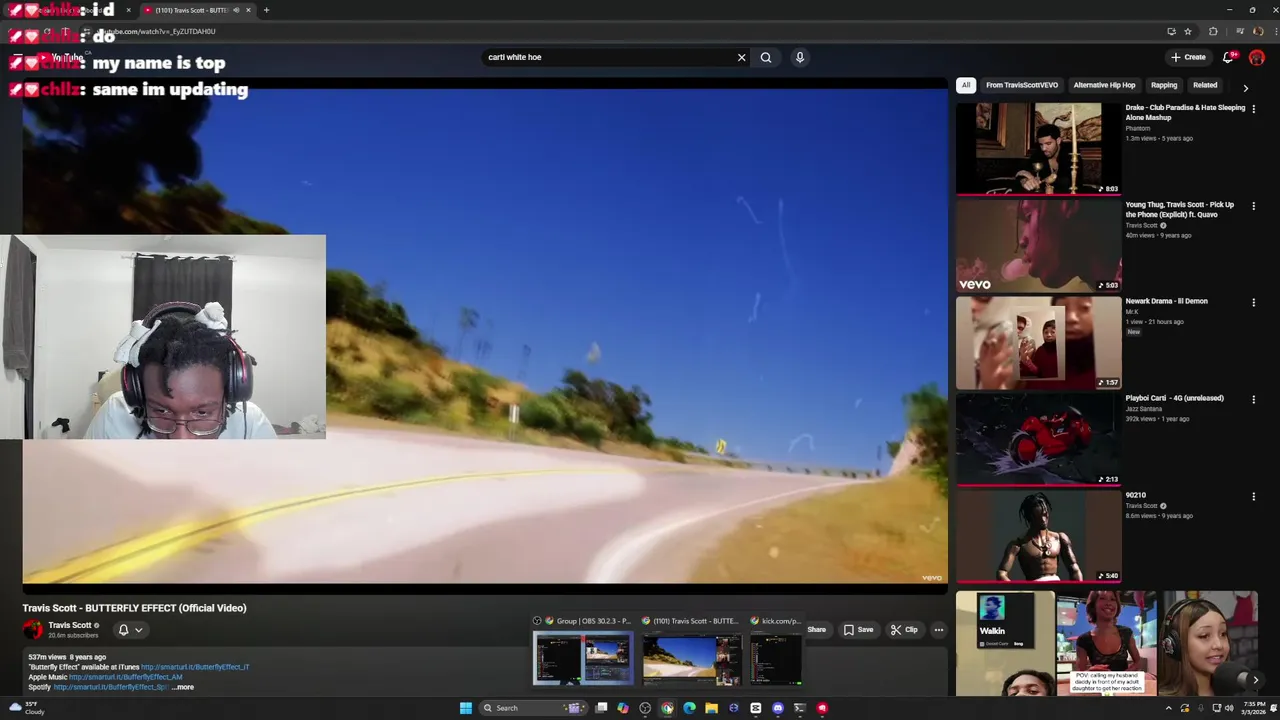1280x720 pixels.
Task: Open options for Newark Drama video
Action: point(1253,302)
